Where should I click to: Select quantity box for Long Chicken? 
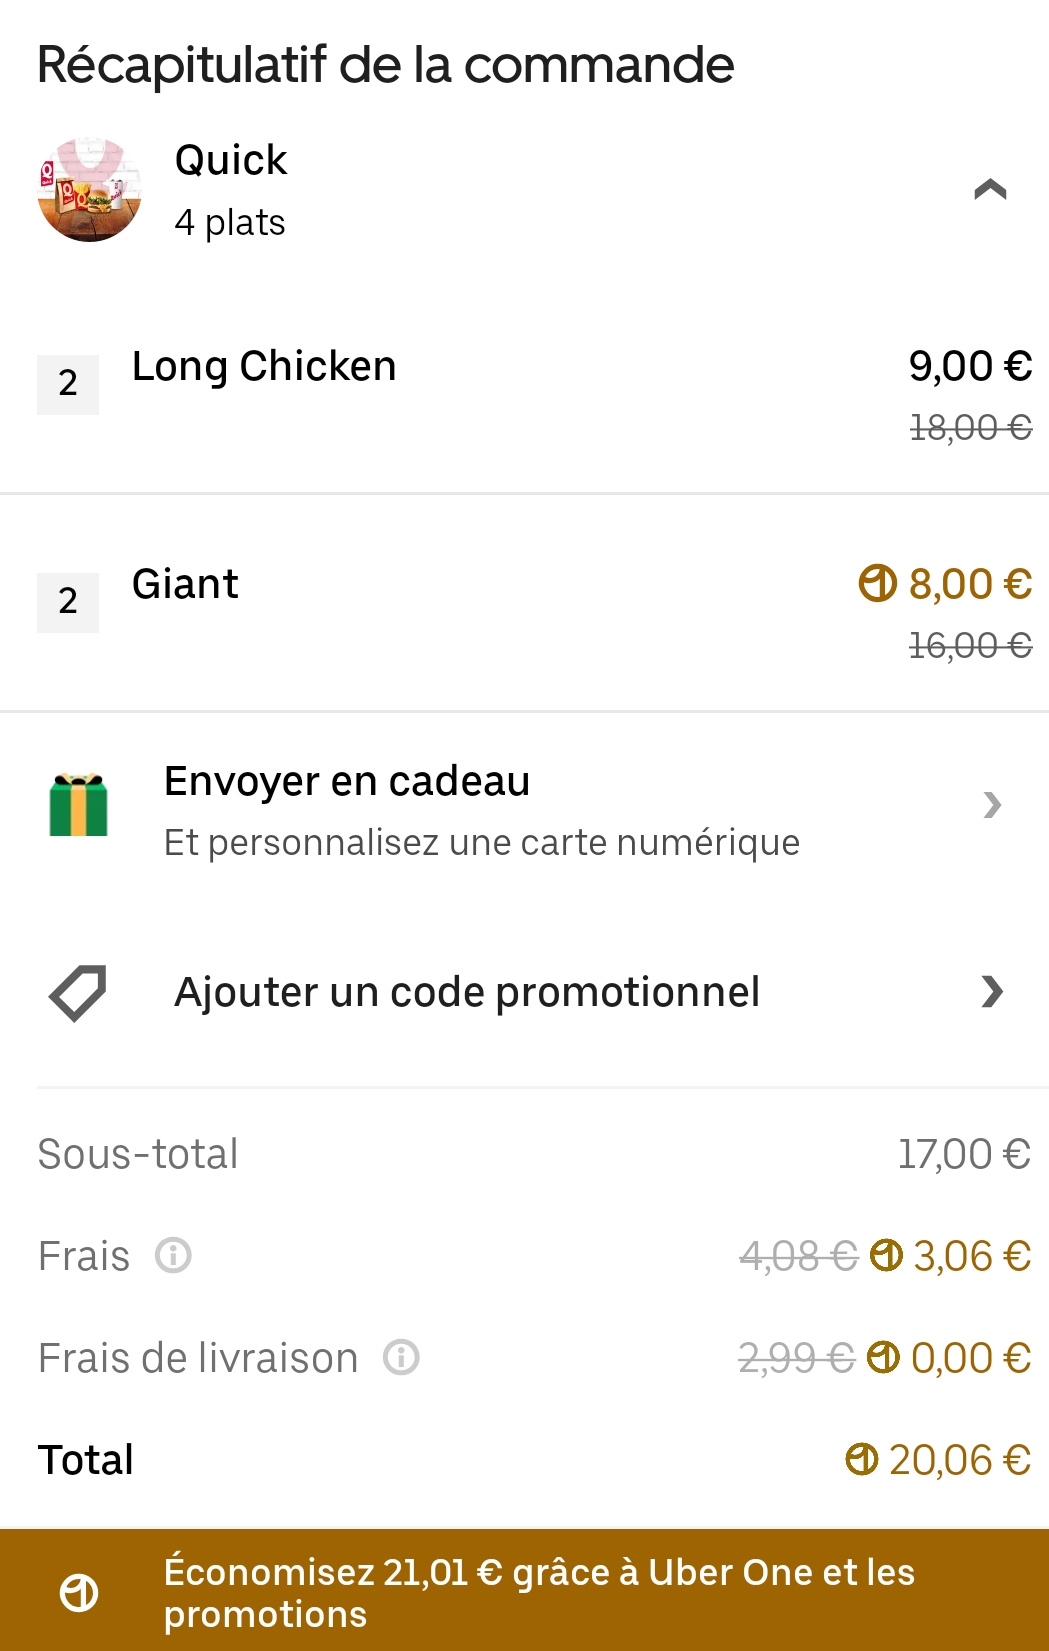point(68,384)
